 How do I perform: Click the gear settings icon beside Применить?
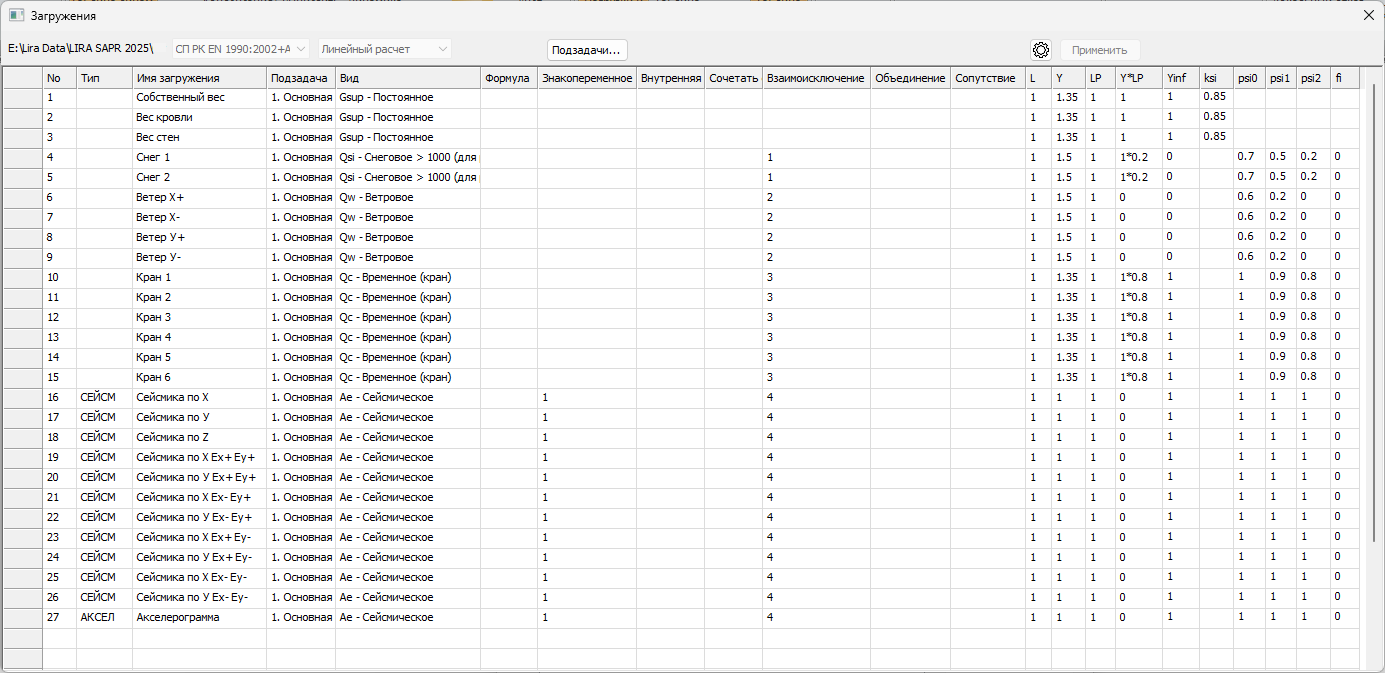1041,50
